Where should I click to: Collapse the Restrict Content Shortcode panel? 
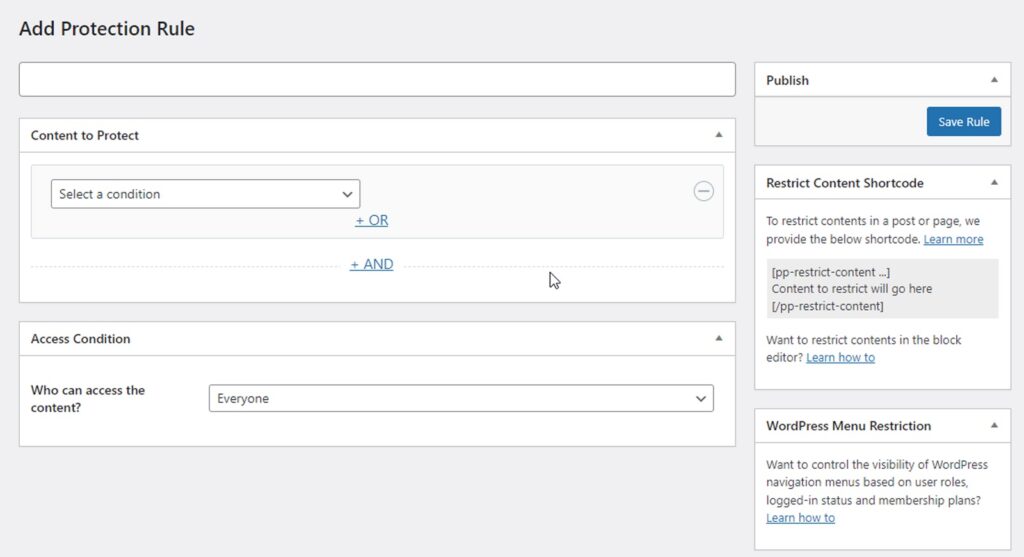point(994,183)
